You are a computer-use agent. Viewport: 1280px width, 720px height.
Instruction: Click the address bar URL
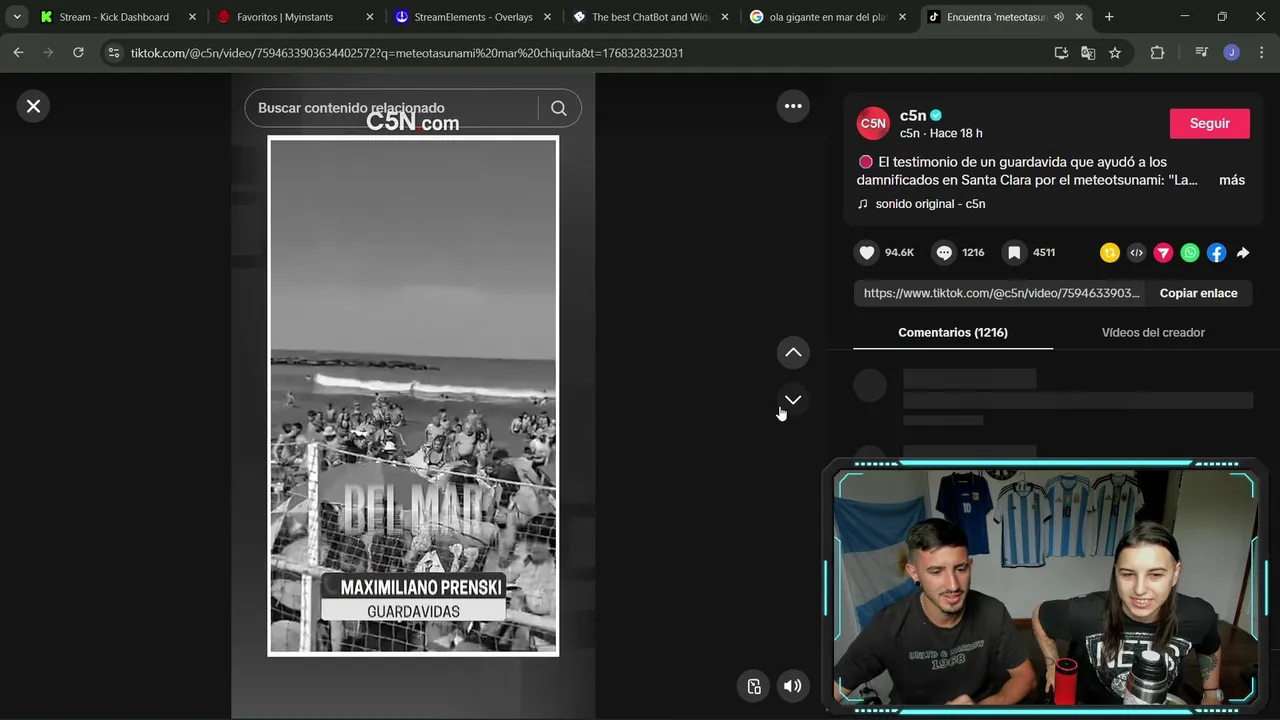[407, 53]
